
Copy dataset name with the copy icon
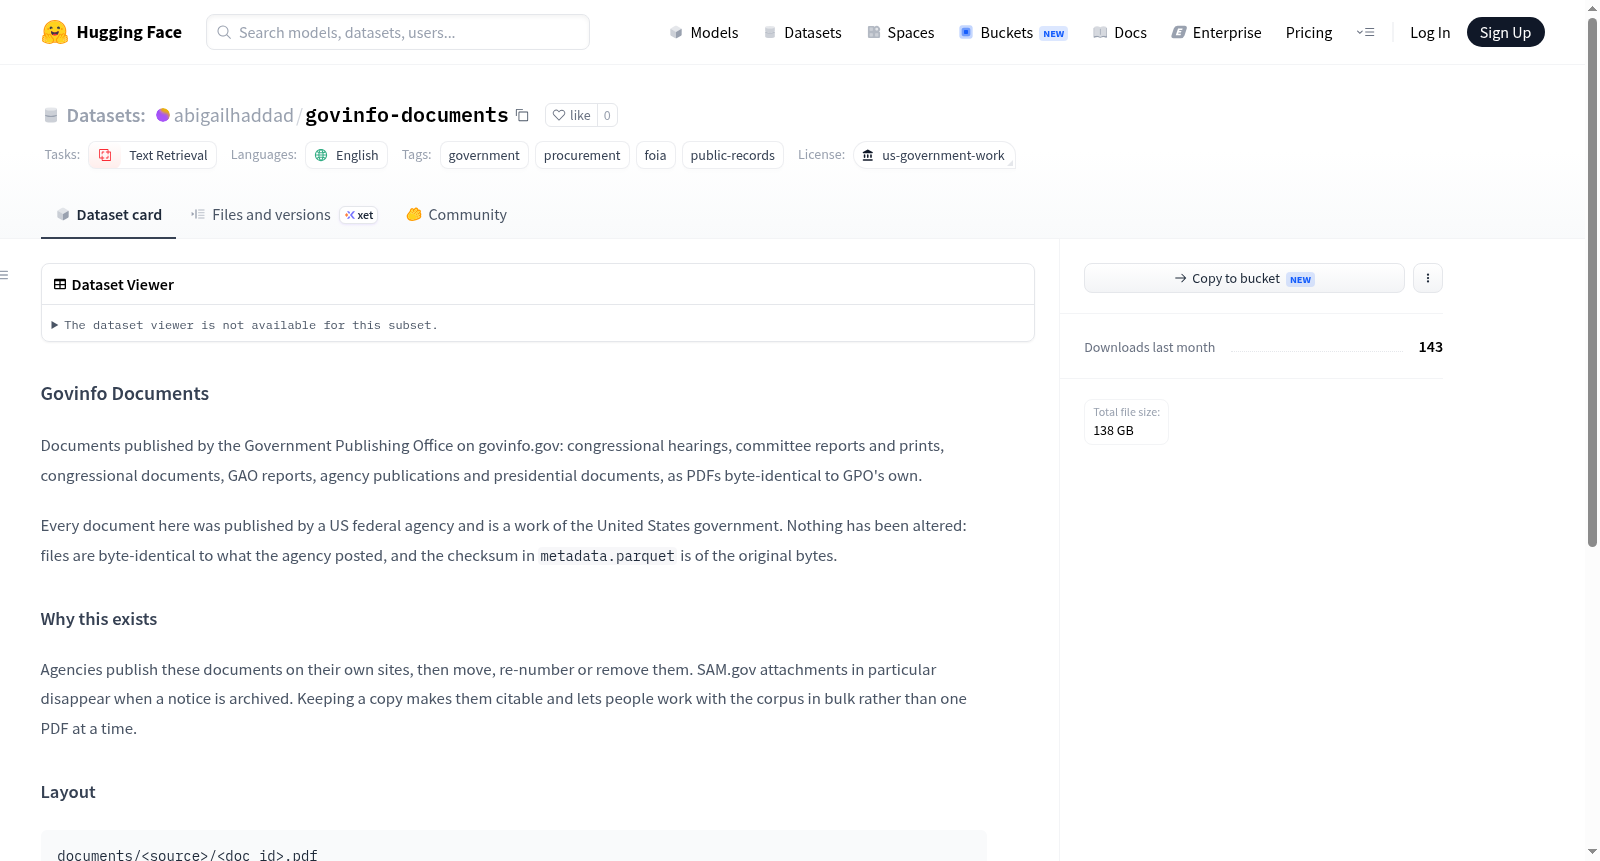pyautogui.click(x=522, y=115)
